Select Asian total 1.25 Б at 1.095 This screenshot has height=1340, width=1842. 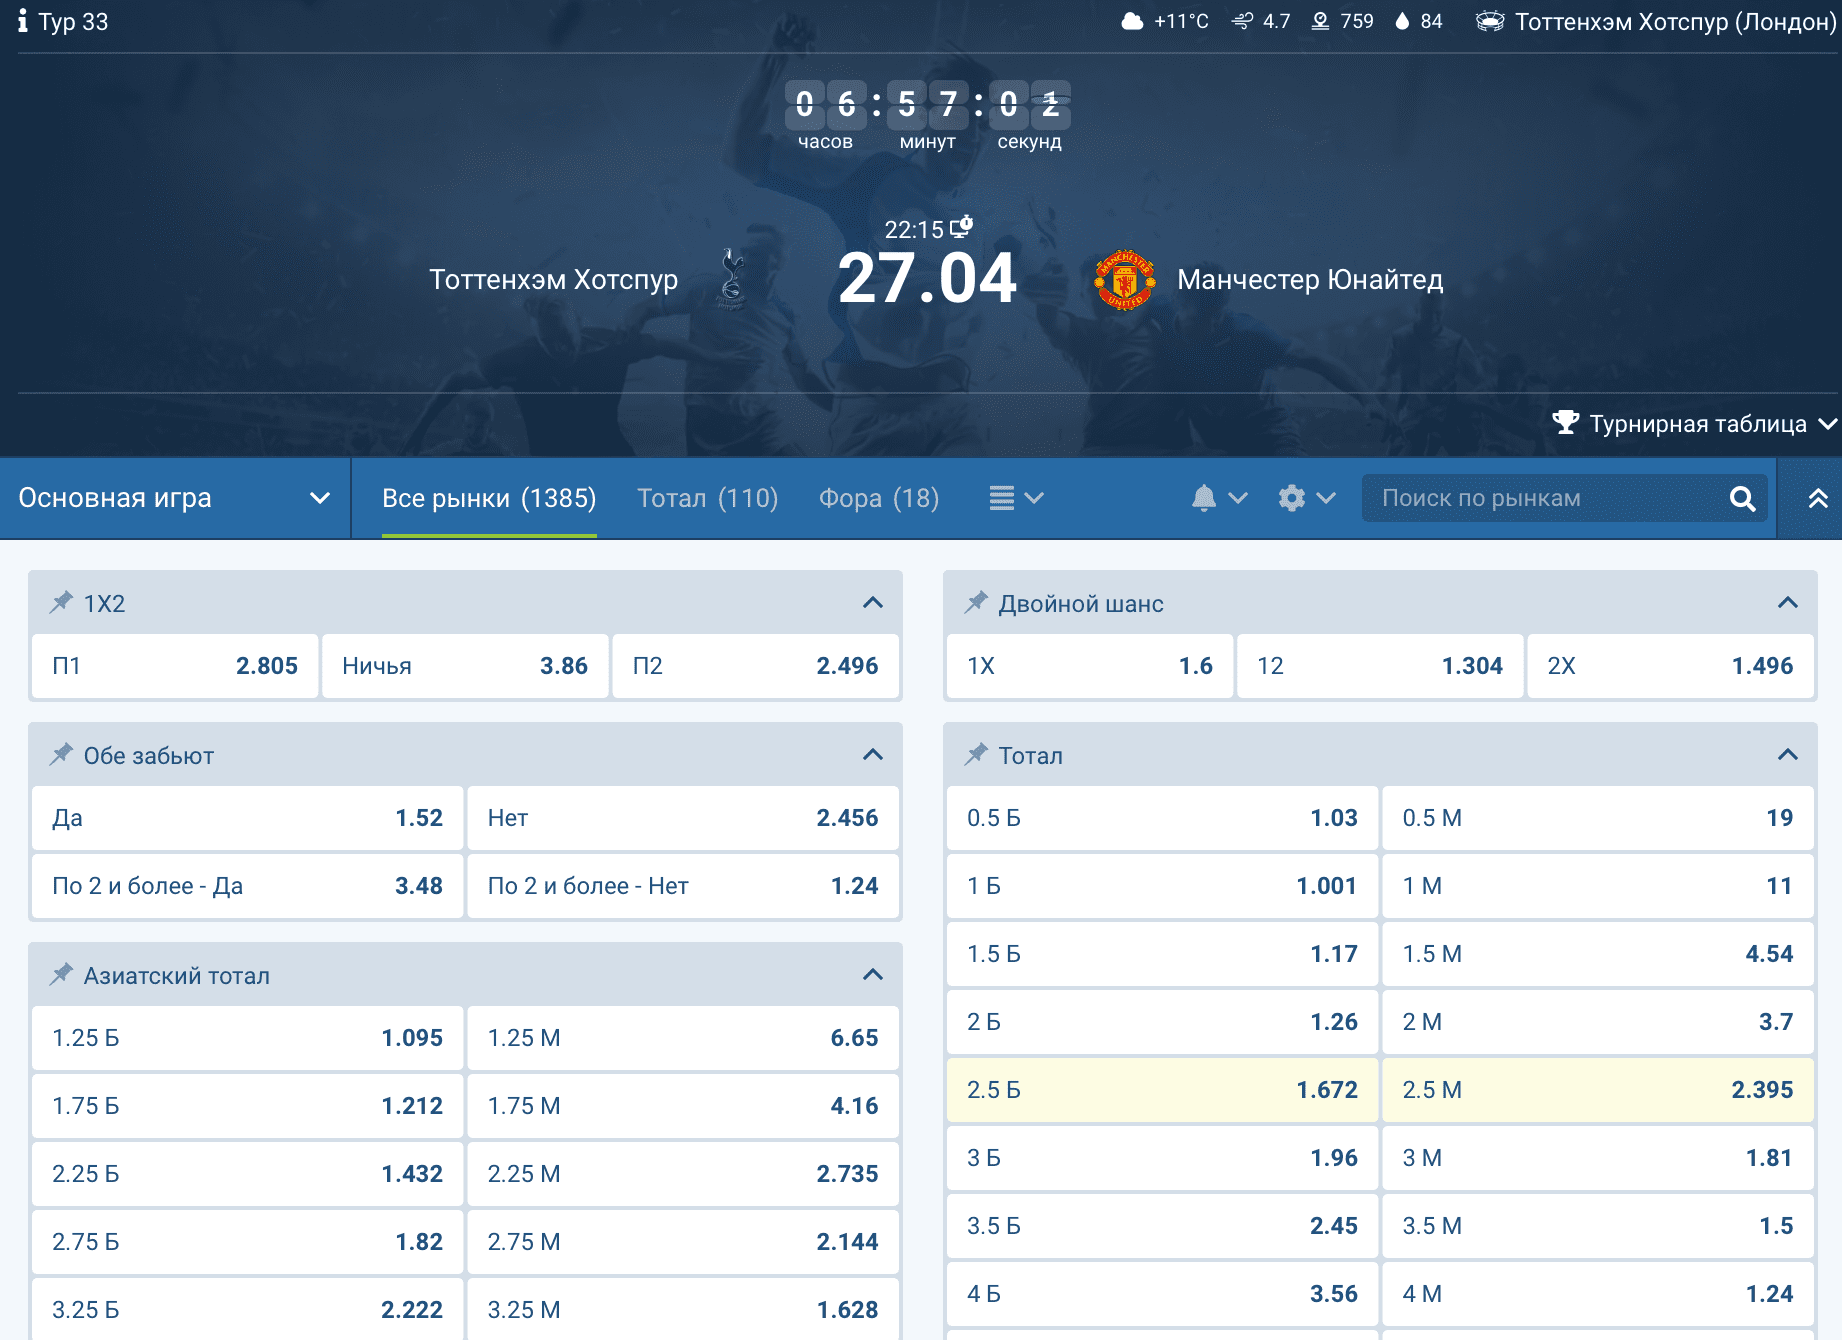(247, 1038)
